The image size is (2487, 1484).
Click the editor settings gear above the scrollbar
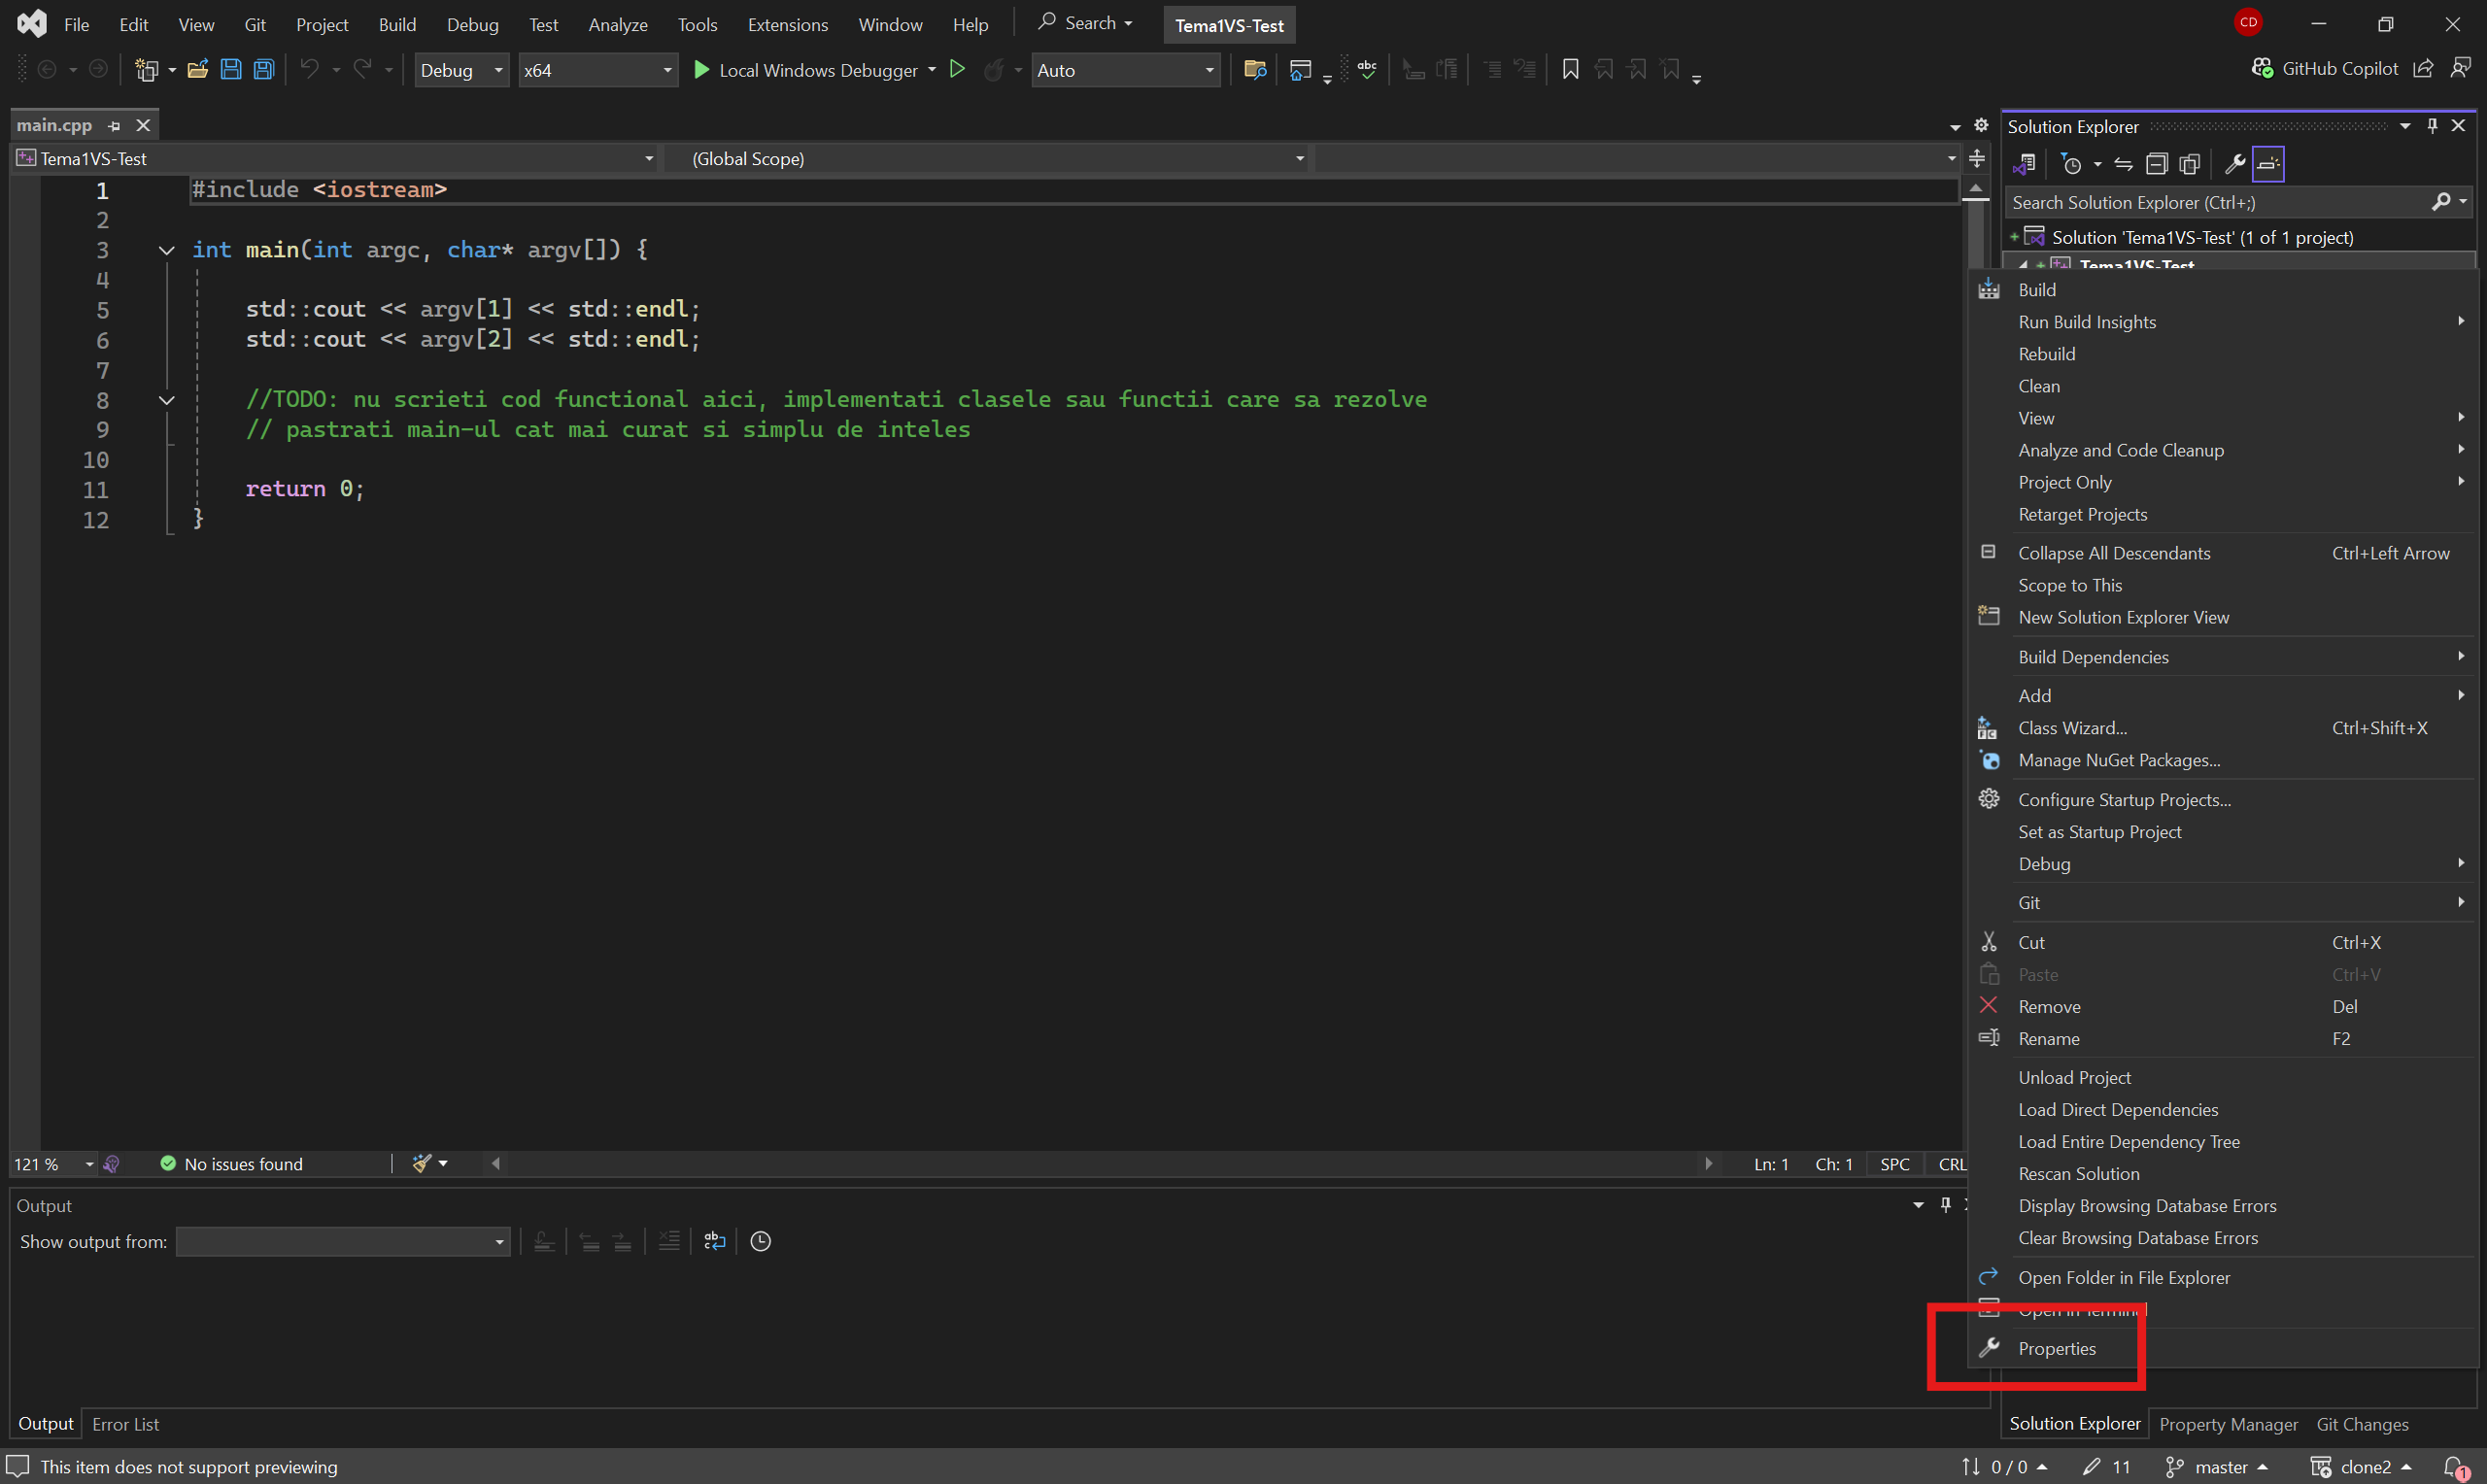[1981, 125]
